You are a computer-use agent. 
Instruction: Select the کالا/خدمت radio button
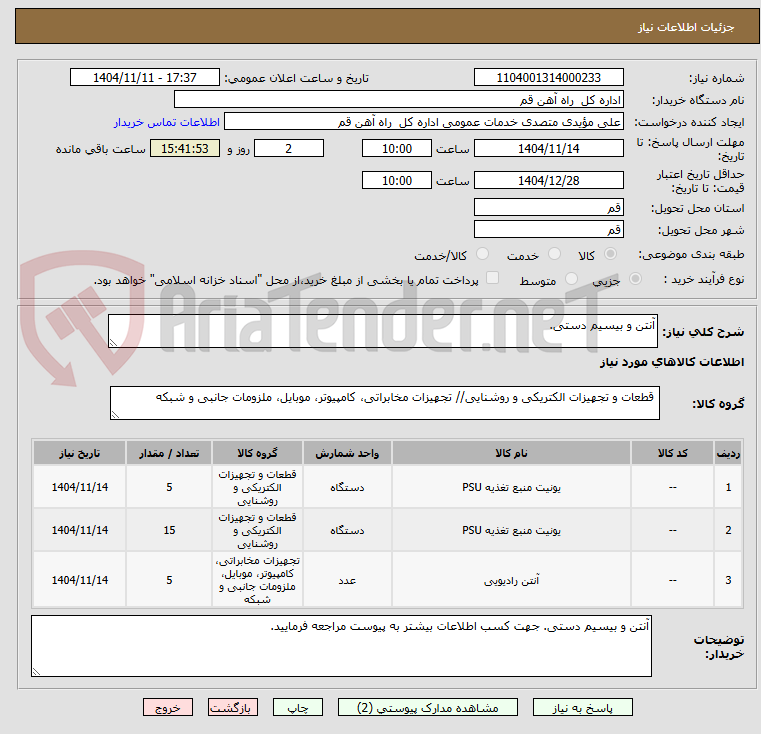tap(482, 254)
